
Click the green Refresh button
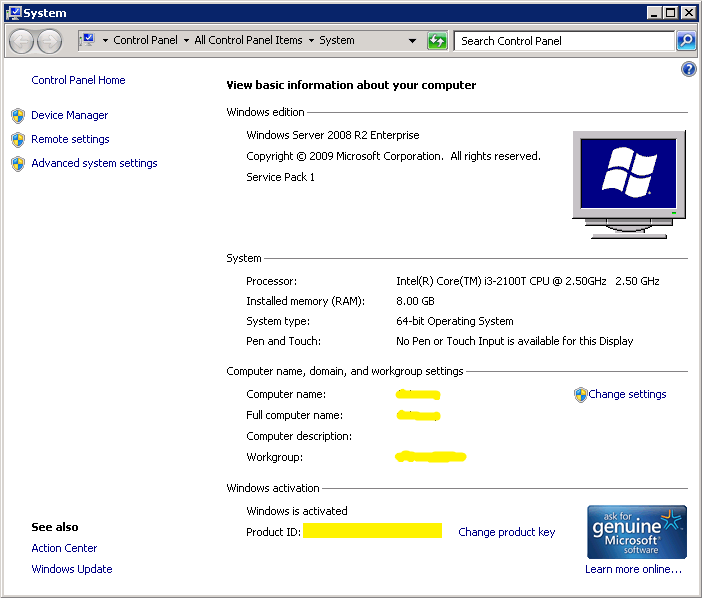click(x=437, y=41)
